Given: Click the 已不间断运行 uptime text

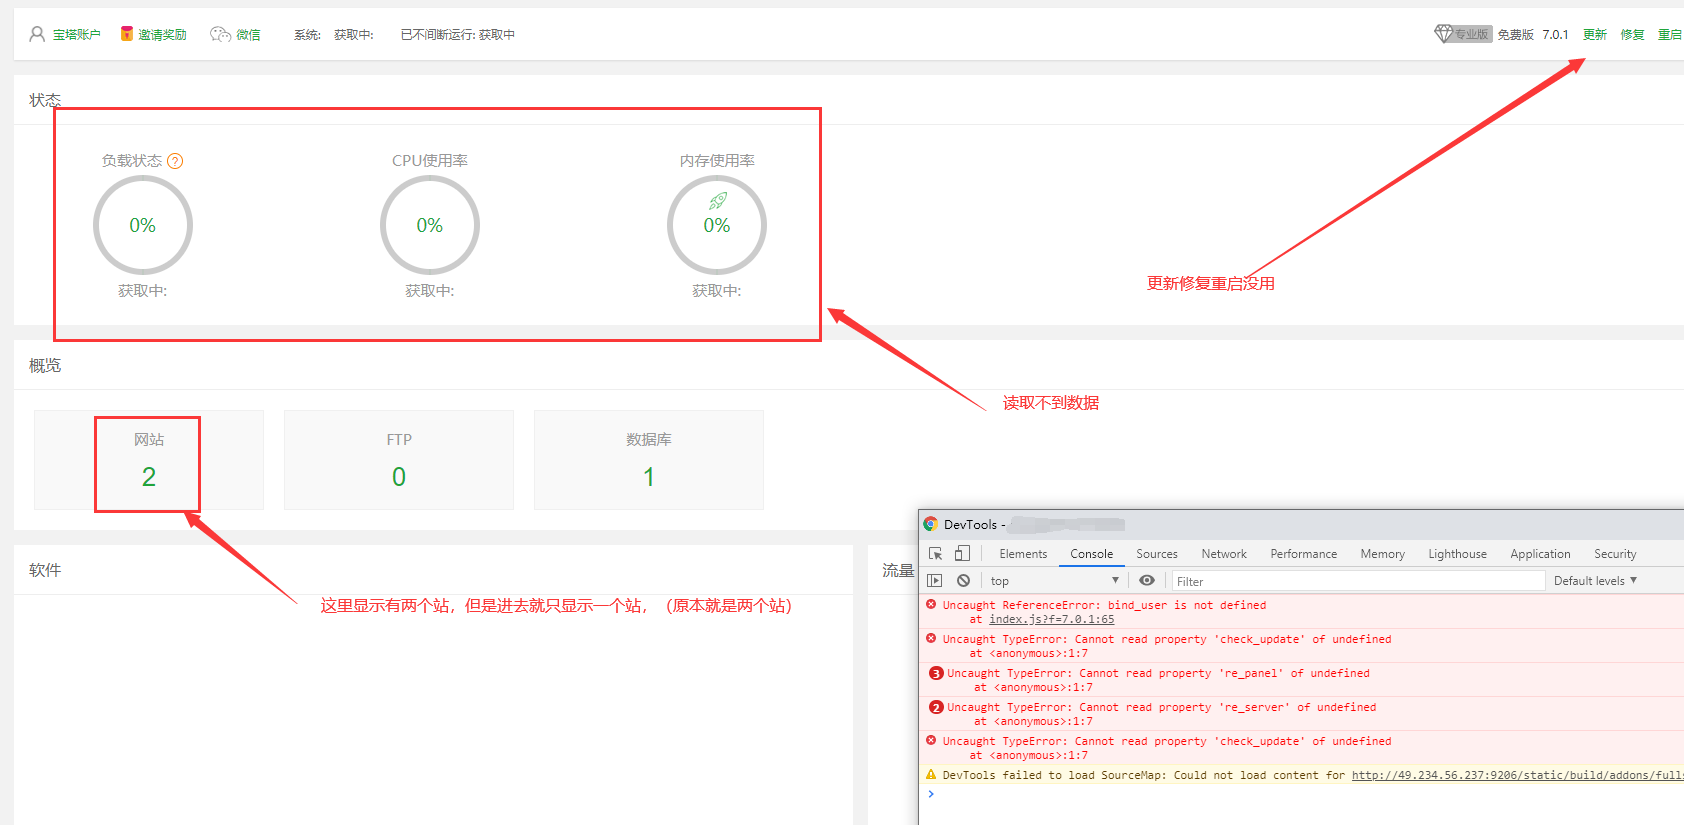Looking at the screenshot, I should [x=458, y=35].
